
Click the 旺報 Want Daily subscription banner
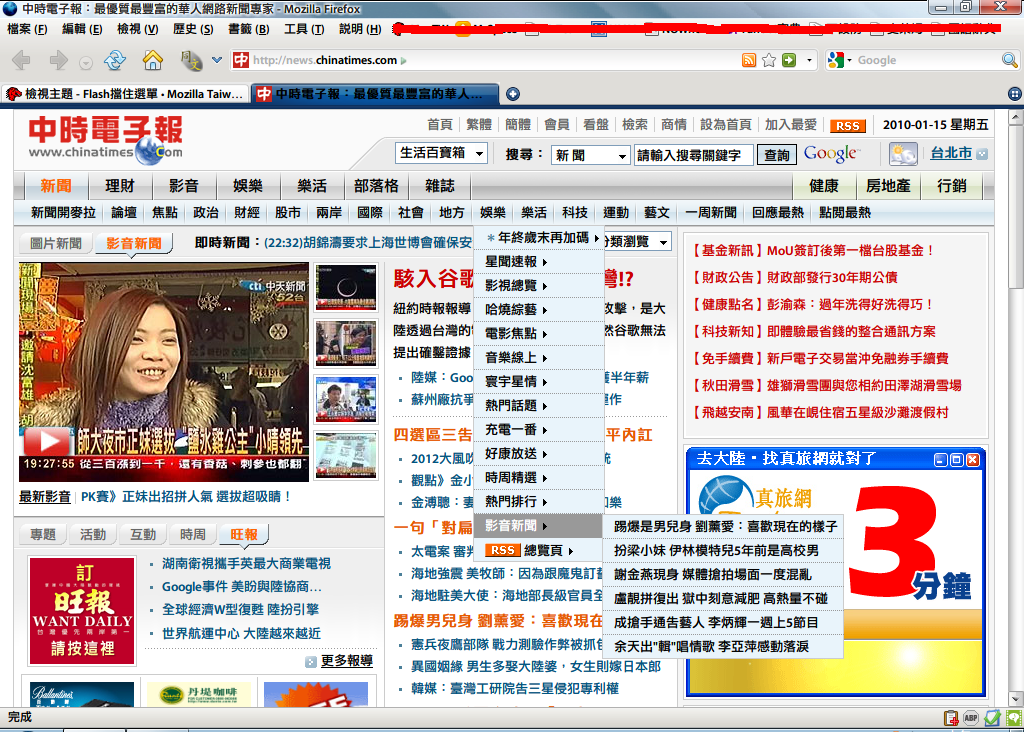(x=82, y=608)
